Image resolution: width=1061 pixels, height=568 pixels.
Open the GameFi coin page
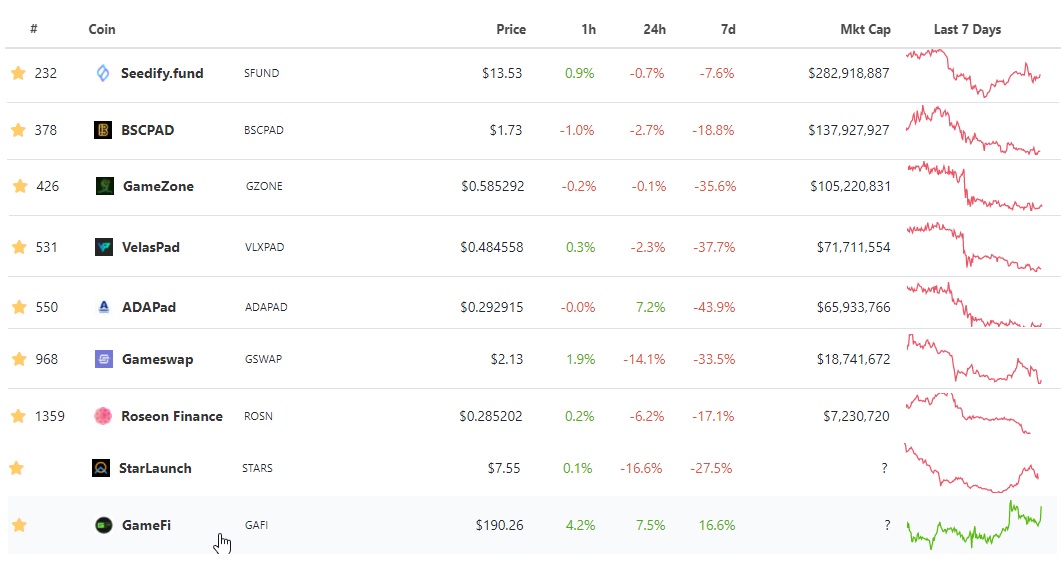coord(146,525)
